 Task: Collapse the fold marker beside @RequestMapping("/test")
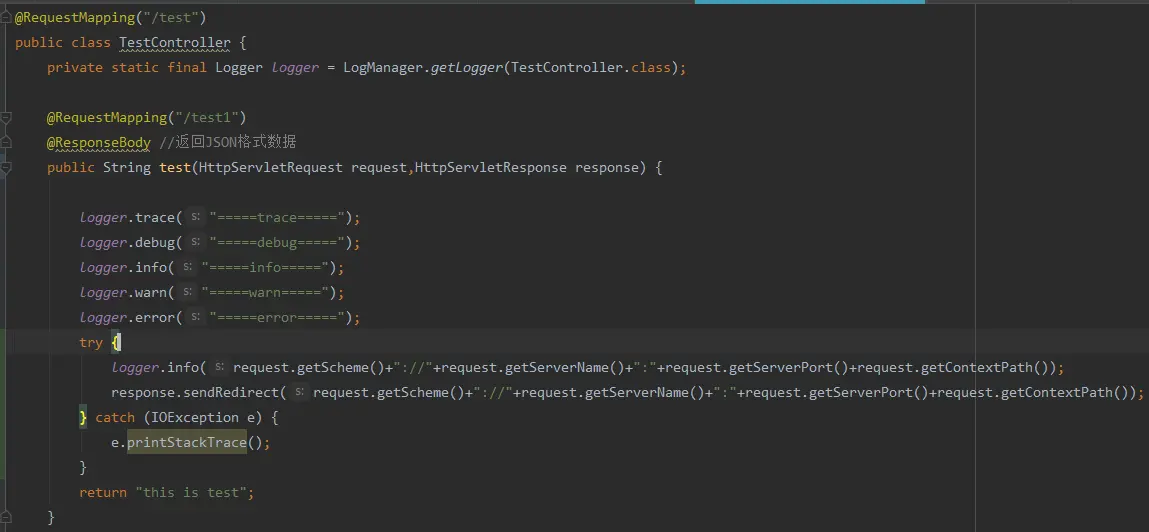6,17
